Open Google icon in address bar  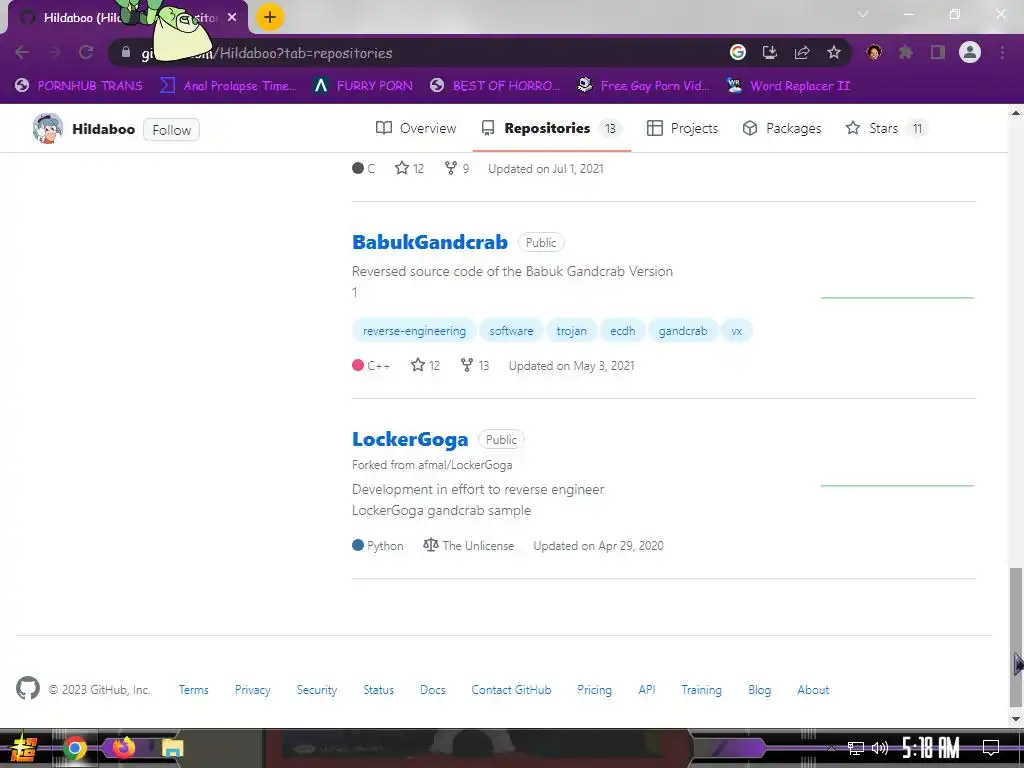click(737, 52)
